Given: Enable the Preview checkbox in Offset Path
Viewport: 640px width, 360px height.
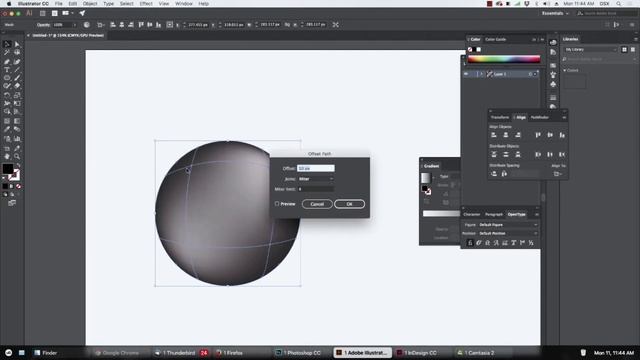Looking at the screenshot, I should 277,204.
